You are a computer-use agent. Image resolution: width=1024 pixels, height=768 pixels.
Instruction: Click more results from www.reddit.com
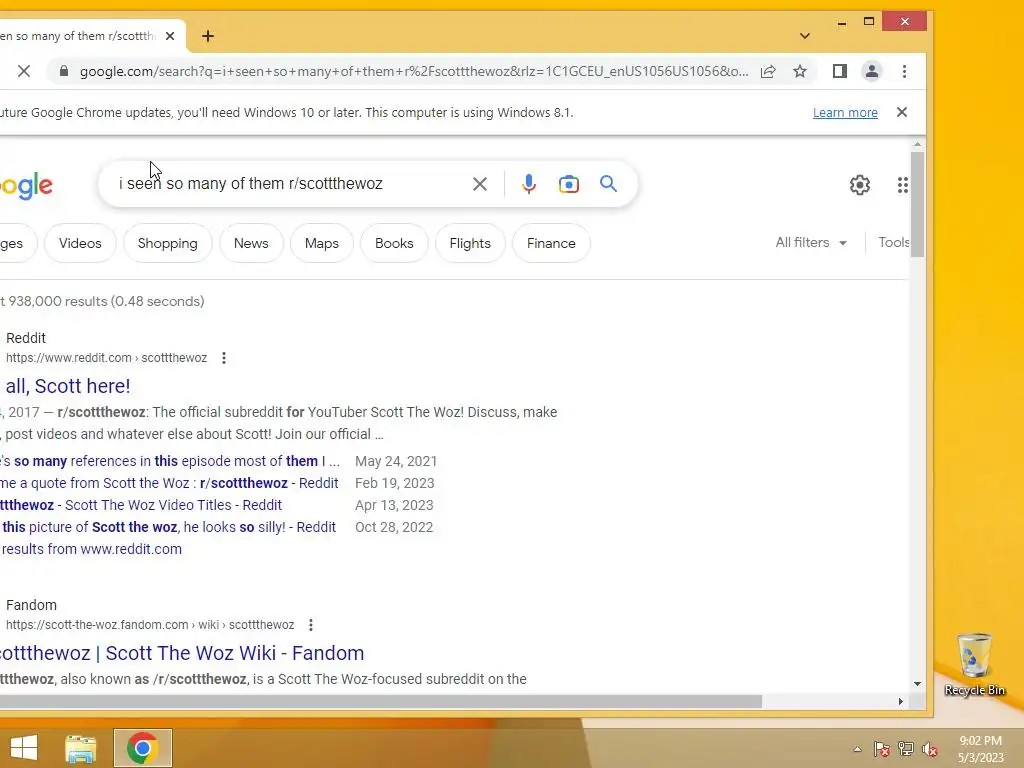click(91, 549)
